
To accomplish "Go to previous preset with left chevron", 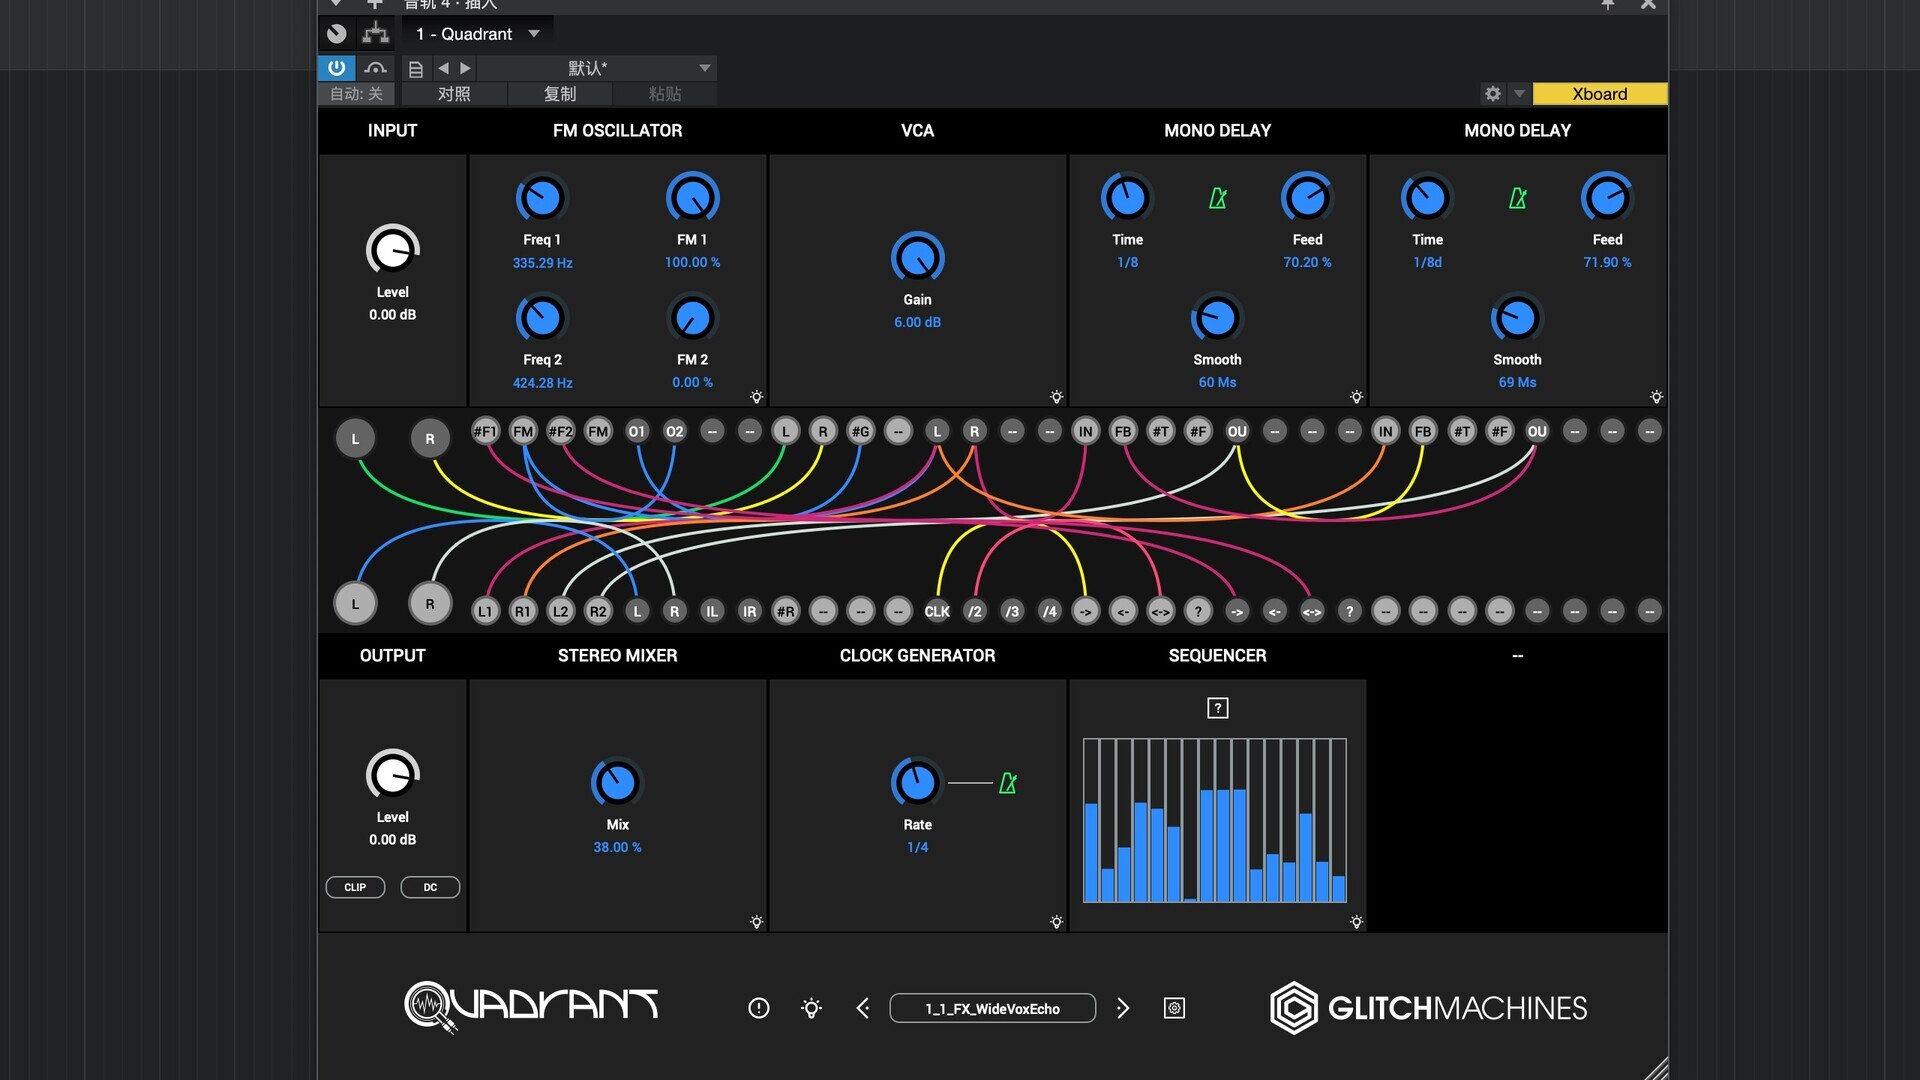I will pyautogui.click(x=863, y=1008).
